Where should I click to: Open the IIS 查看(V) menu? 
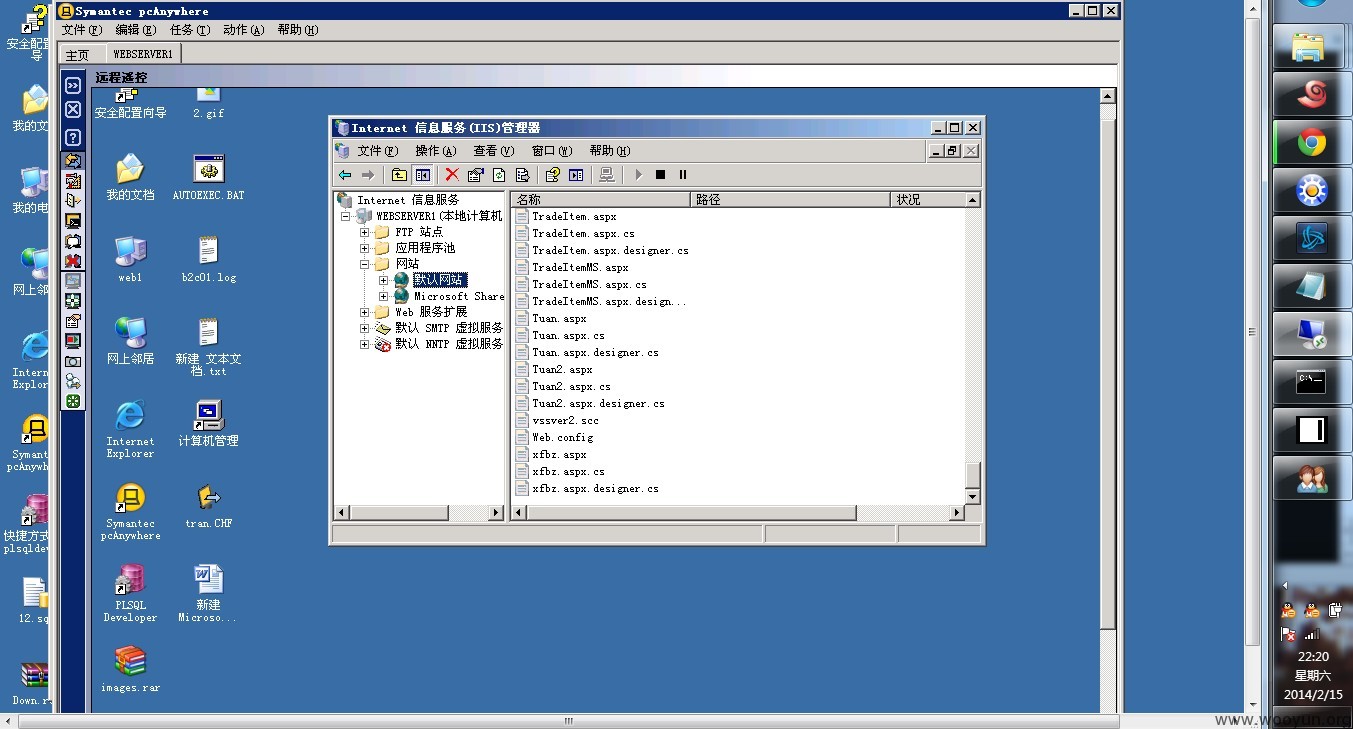click(x=493, y=151)
